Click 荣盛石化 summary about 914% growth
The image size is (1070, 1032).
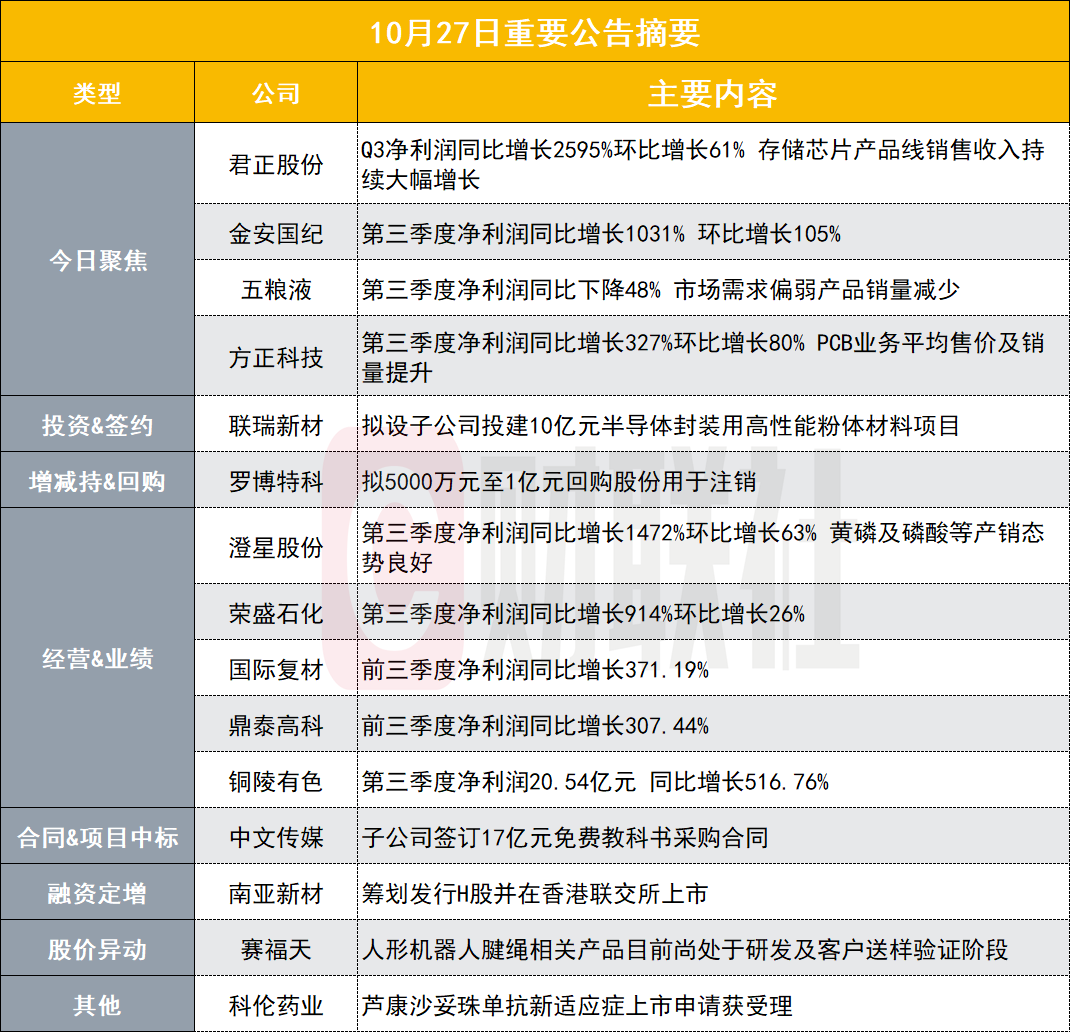point(583,614)
